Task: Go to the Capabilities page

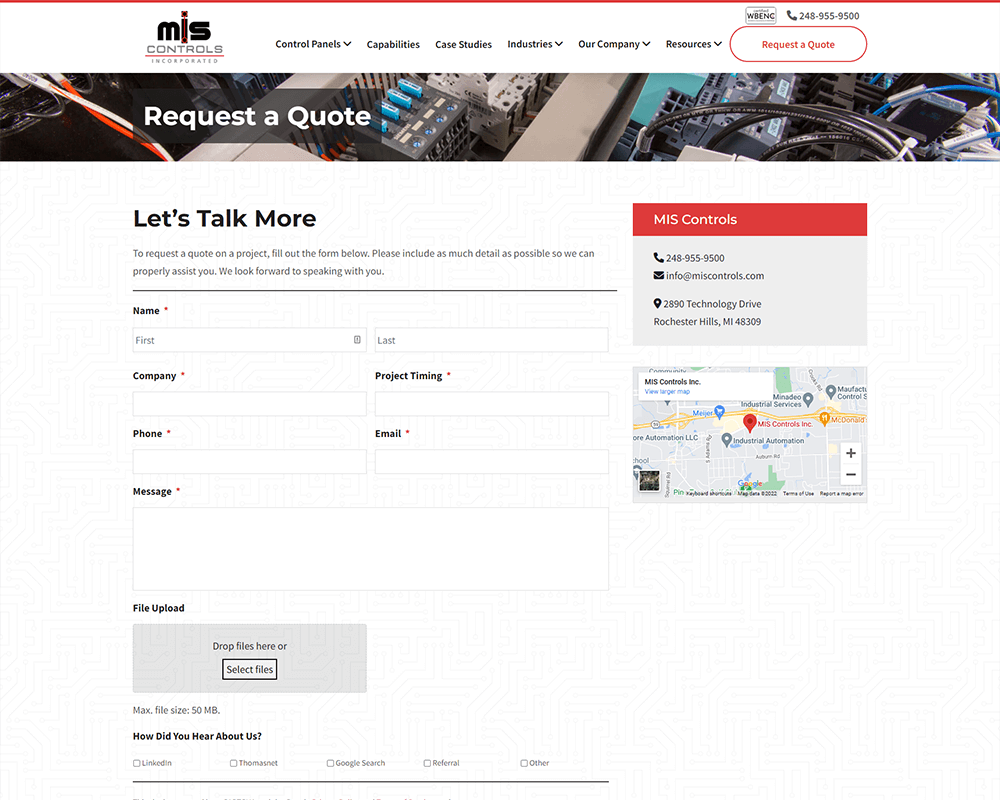Action: [x=393, y=44]
